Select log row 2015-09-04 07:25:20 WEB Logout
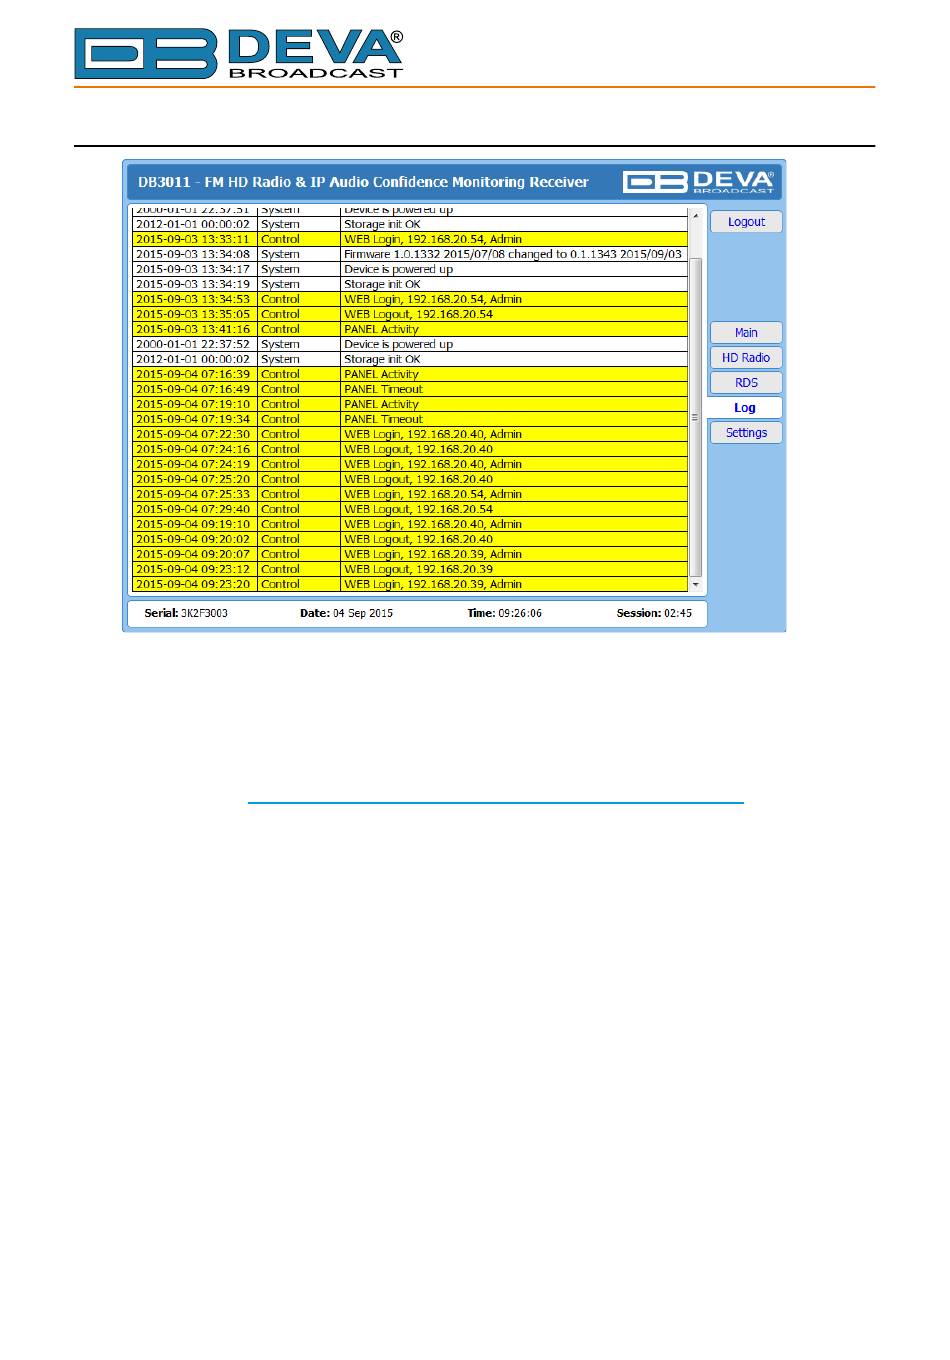The width and height of the screenshot is (950, 1360). coord(410,479)
